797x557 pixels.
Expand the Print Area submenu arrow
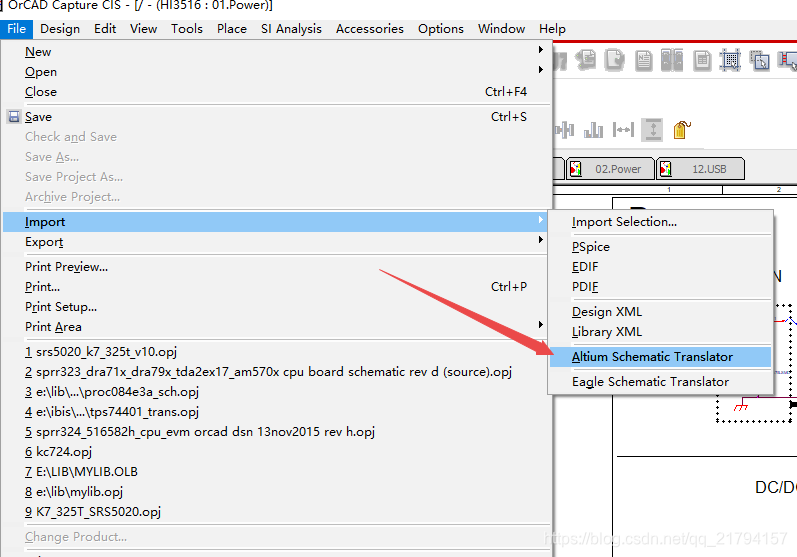coord(540,324)
